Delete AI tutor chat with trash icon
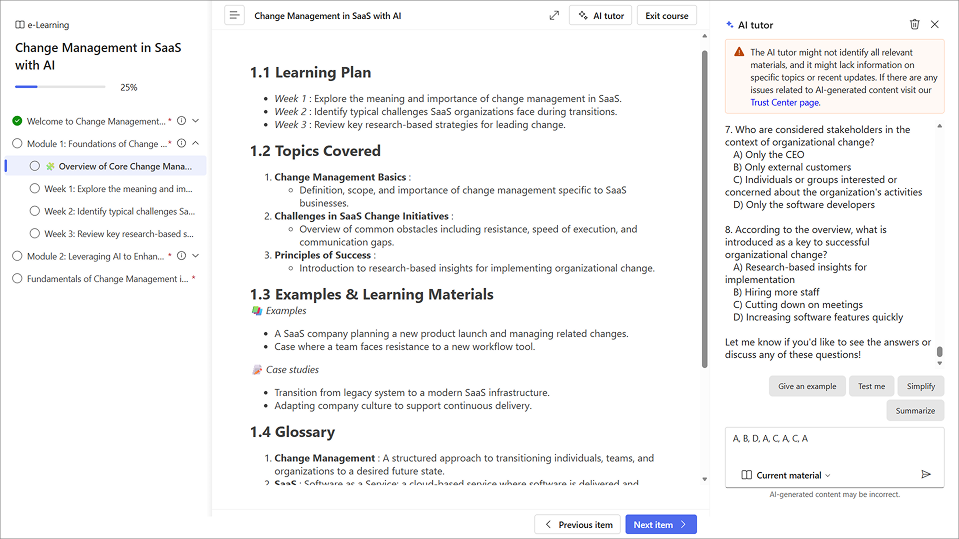The image size is (959, 539). pyautogui.click(x=914, y=24)
